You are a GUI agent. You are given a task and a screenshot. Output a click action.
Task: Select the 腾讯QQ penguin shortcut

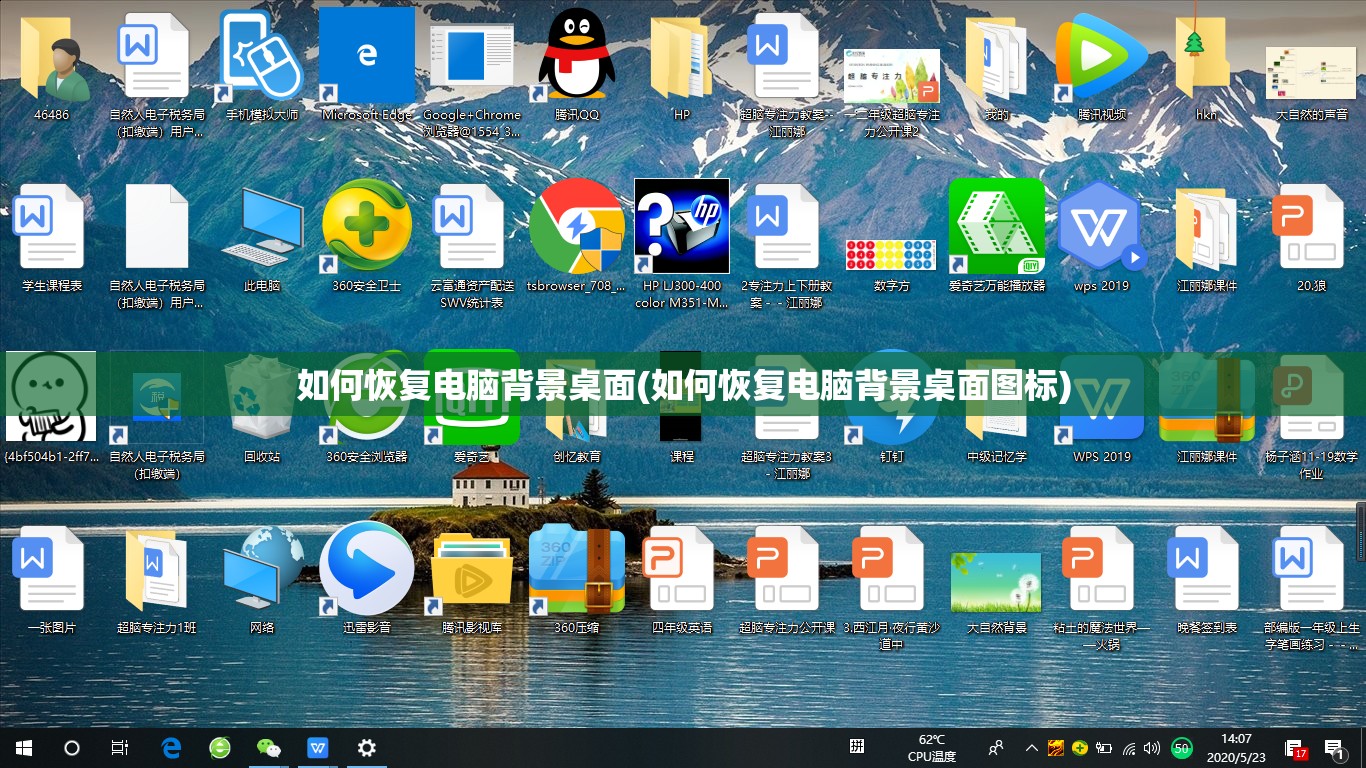[577, 56]
